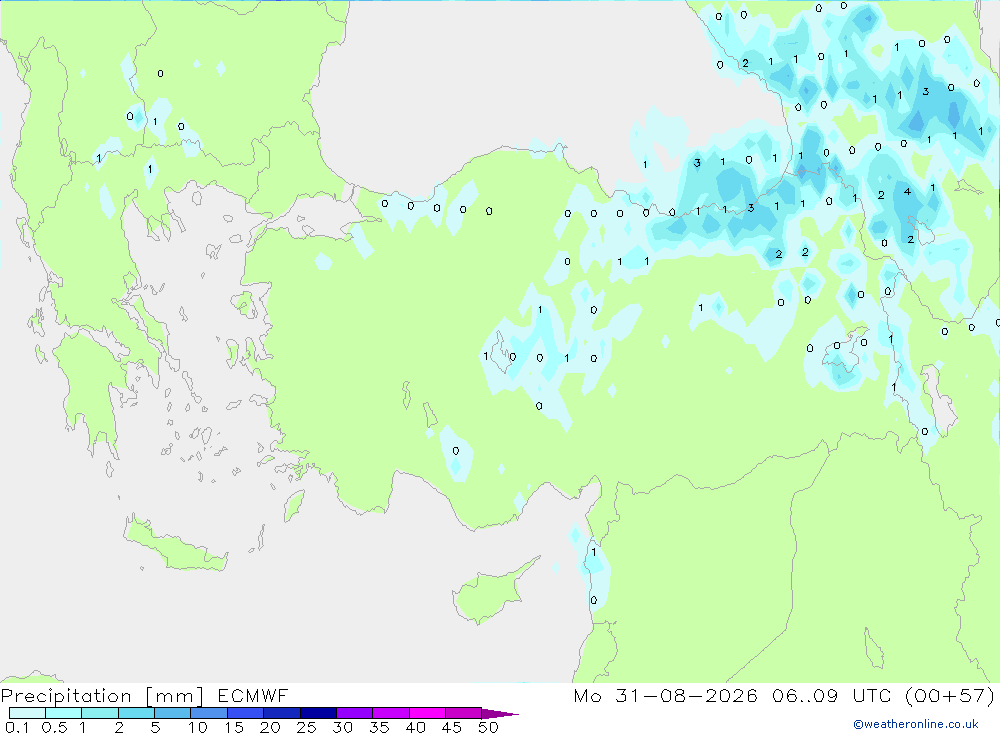Viewport: 1000px width, 733px height.
Task: Click the forecast date Mo 31-08-2026 text
Action: point(666,695)
